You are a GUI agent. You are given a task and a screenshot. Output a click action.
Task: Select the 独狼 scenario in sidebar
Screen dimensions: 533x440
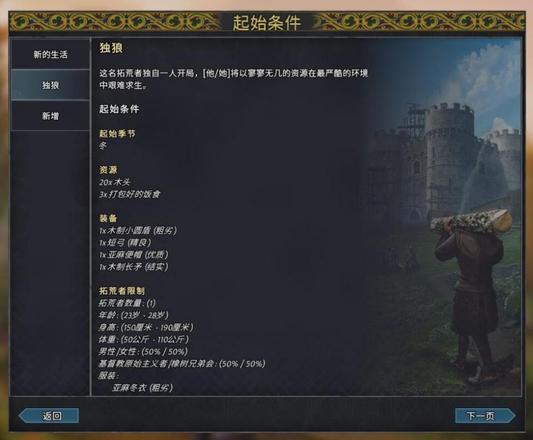[x=50, y=85]
